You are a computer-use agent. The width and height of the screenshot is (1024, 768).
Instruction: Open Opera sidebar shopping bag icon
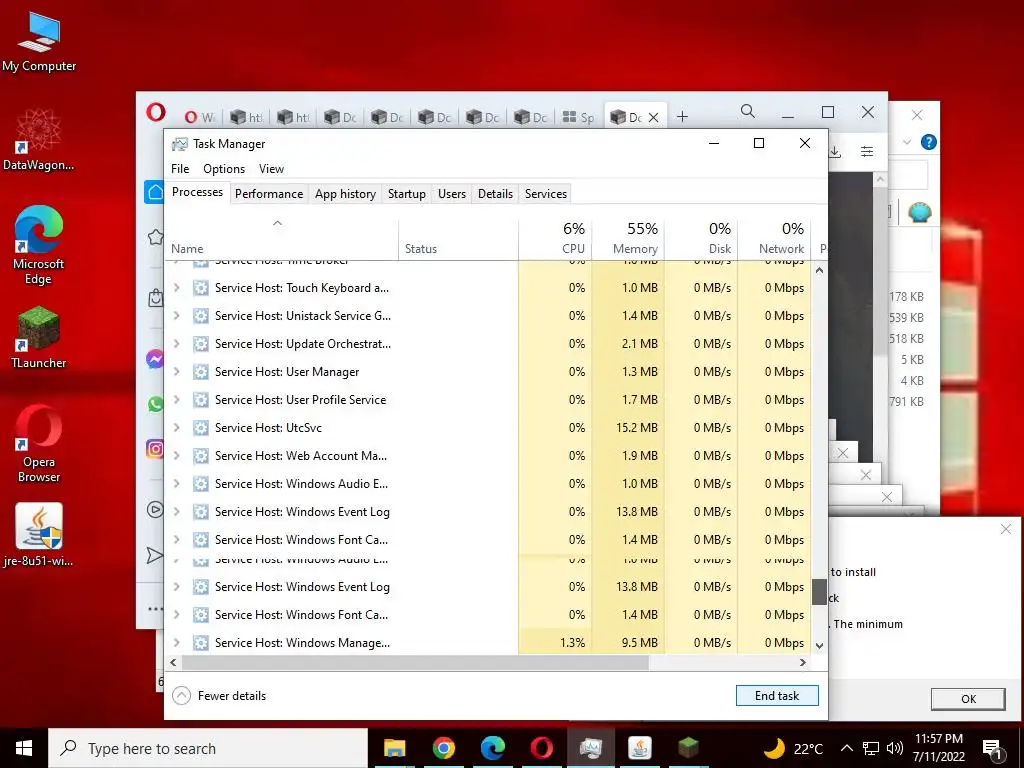(155, 298)
